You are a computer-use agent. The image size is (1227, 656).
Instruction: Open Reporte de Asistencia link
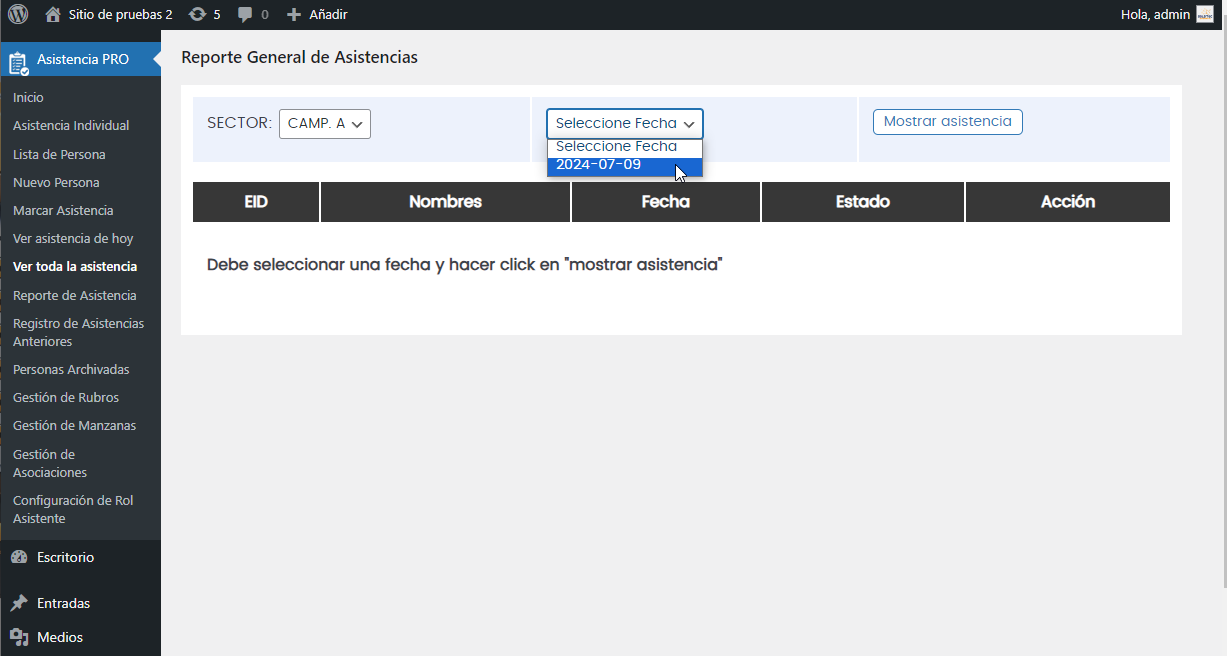click(x=75, y=296)
